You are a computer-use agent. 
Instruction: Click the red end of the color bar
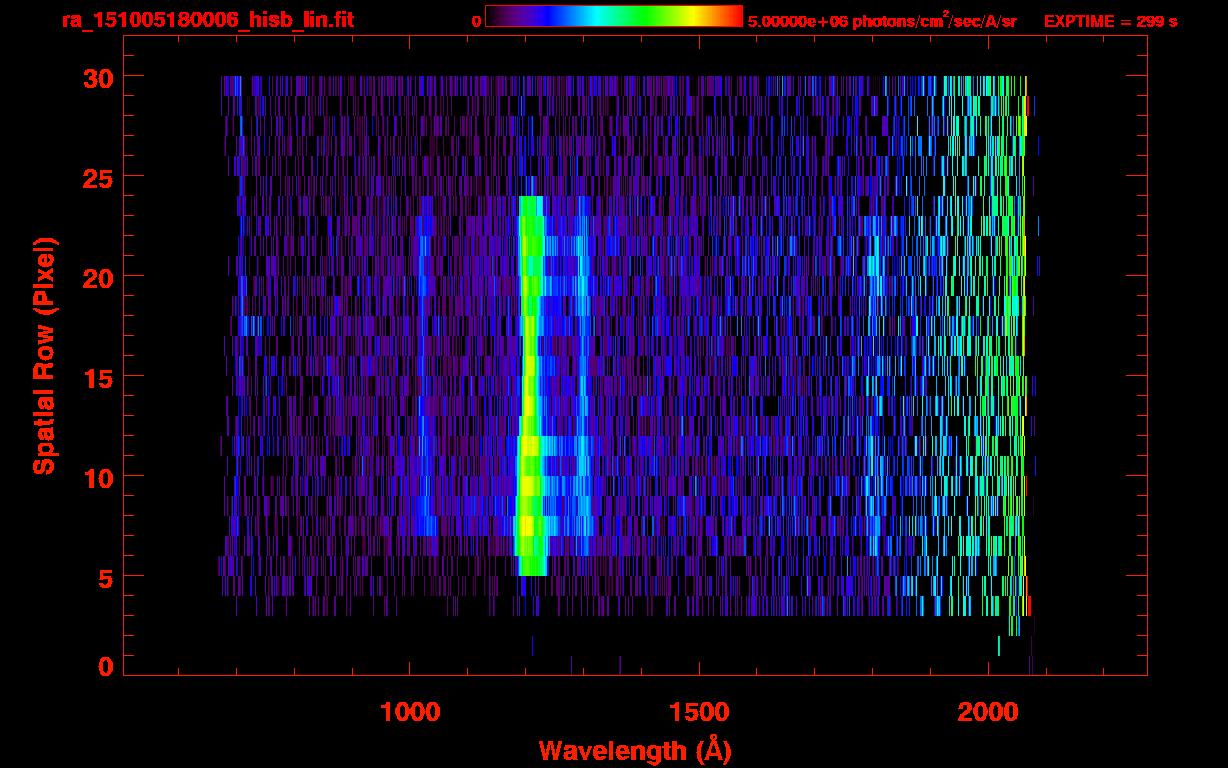point(733,16)
